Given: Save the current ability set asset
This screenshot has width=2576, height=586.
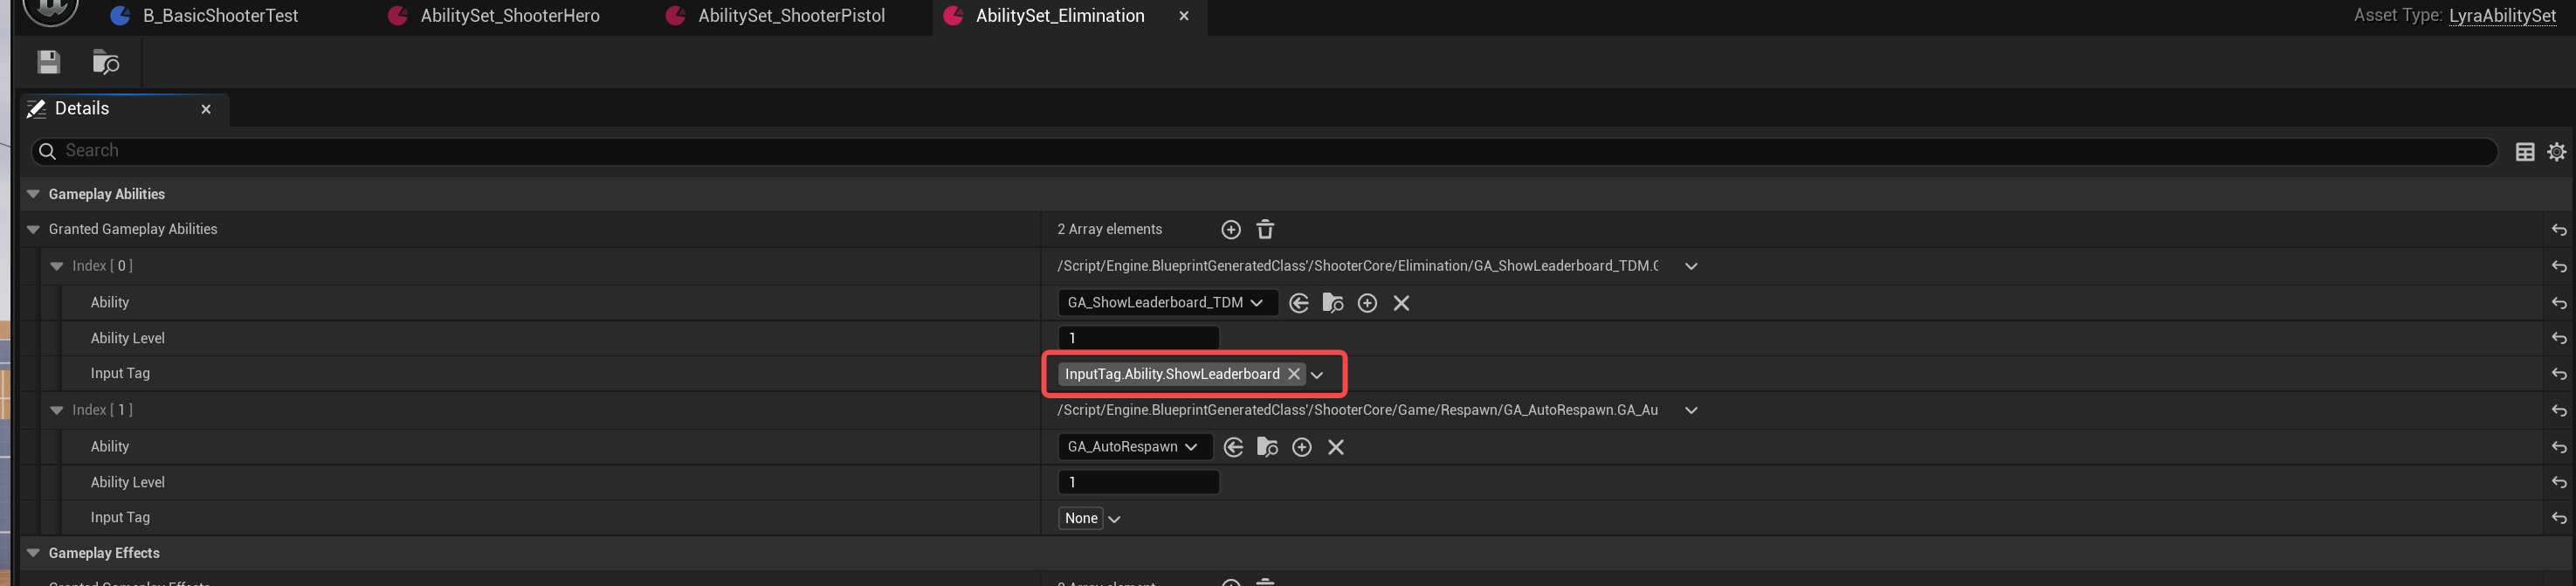Looking at the screenshot, I should point(48,62).
